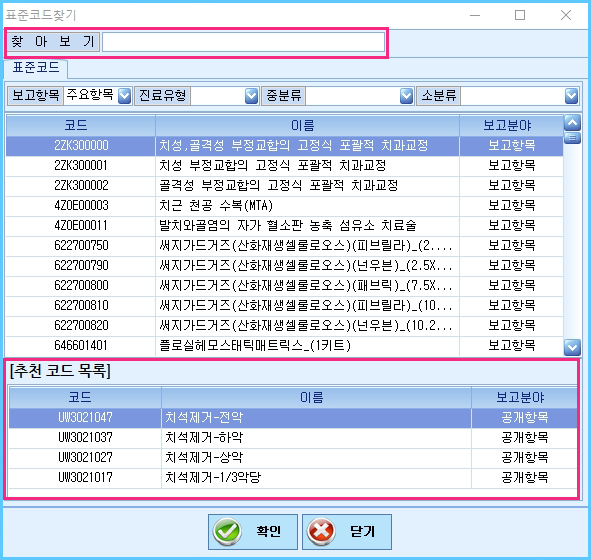The image size is (591, 560).
Task: Sort upper table by 보고분야 header
Action: [511, 125]
